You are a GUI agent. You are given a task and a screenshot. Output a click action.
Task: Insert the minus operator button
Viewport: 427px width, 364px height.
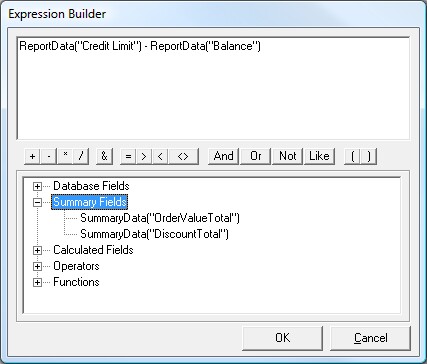pyautogui.click(x=49, y=156)
